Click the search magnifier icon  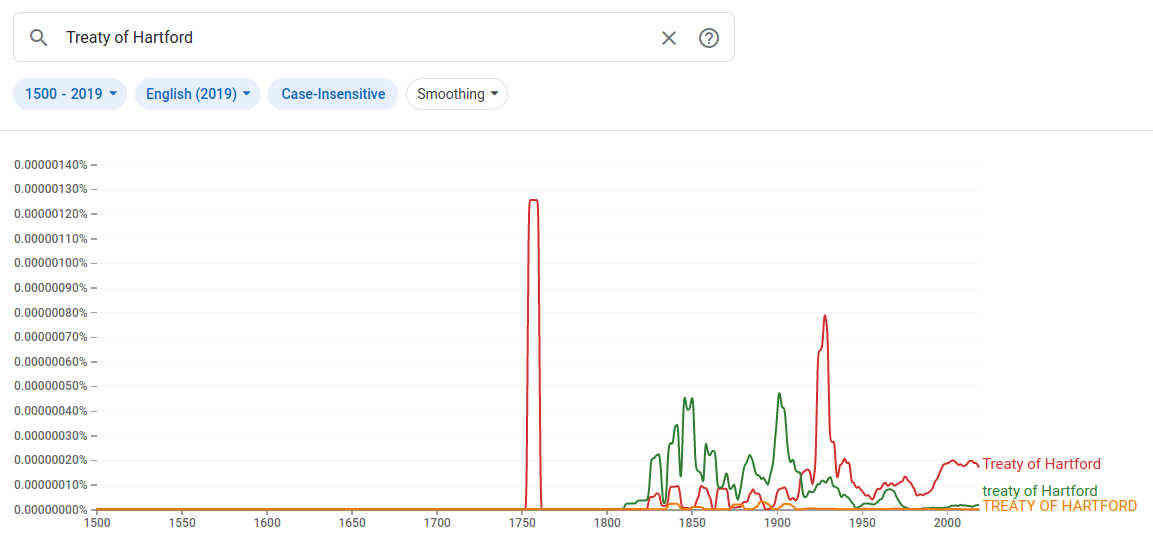(39, 38)
